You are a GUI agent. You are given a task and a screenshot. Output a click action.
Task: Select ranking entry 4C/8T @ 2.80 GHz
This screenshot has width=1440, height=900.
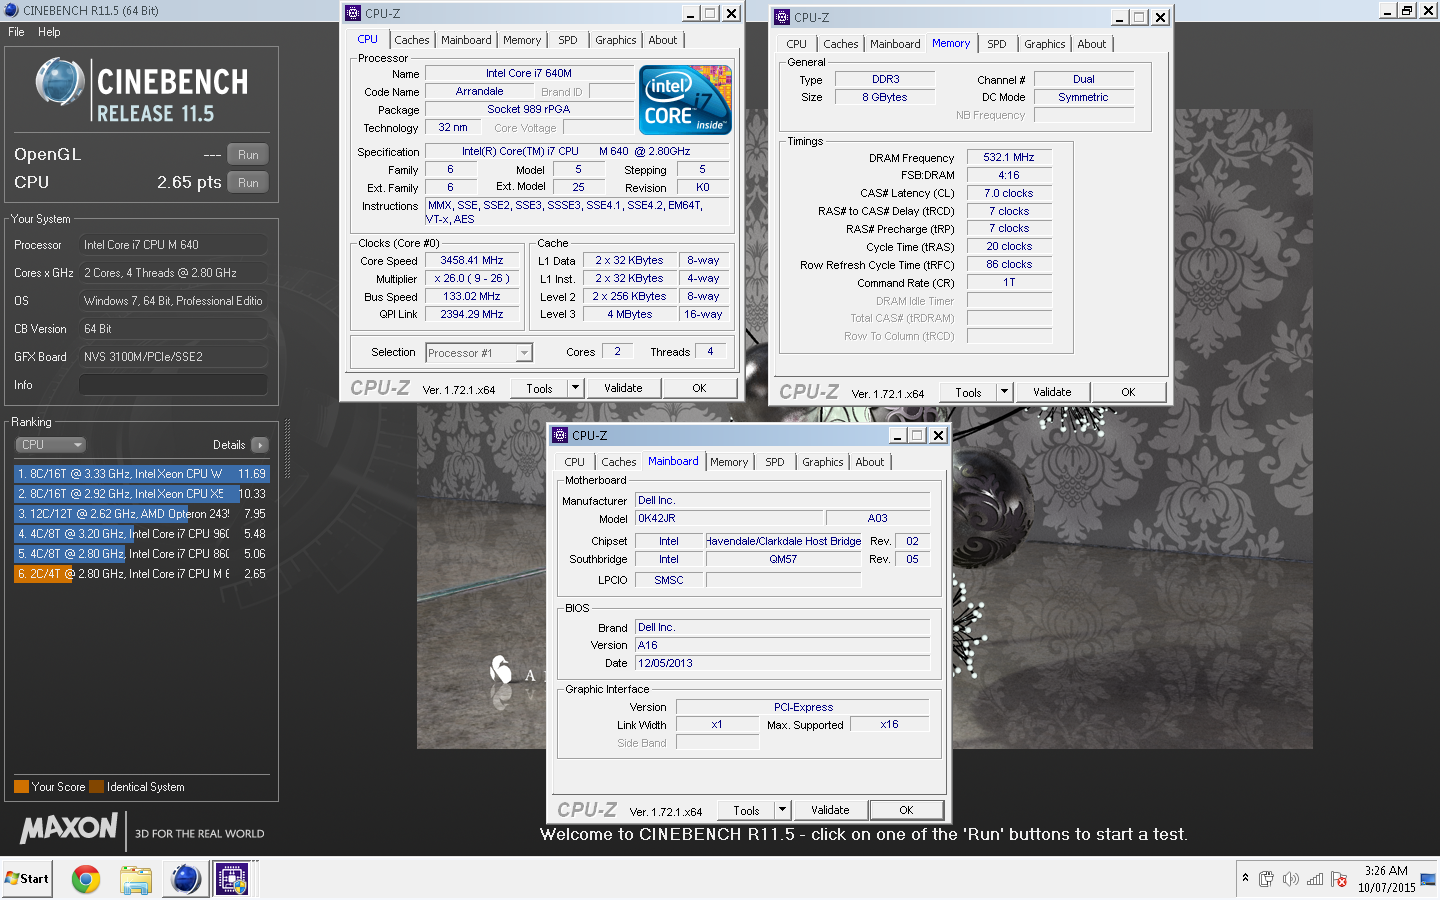pos(141,554)
